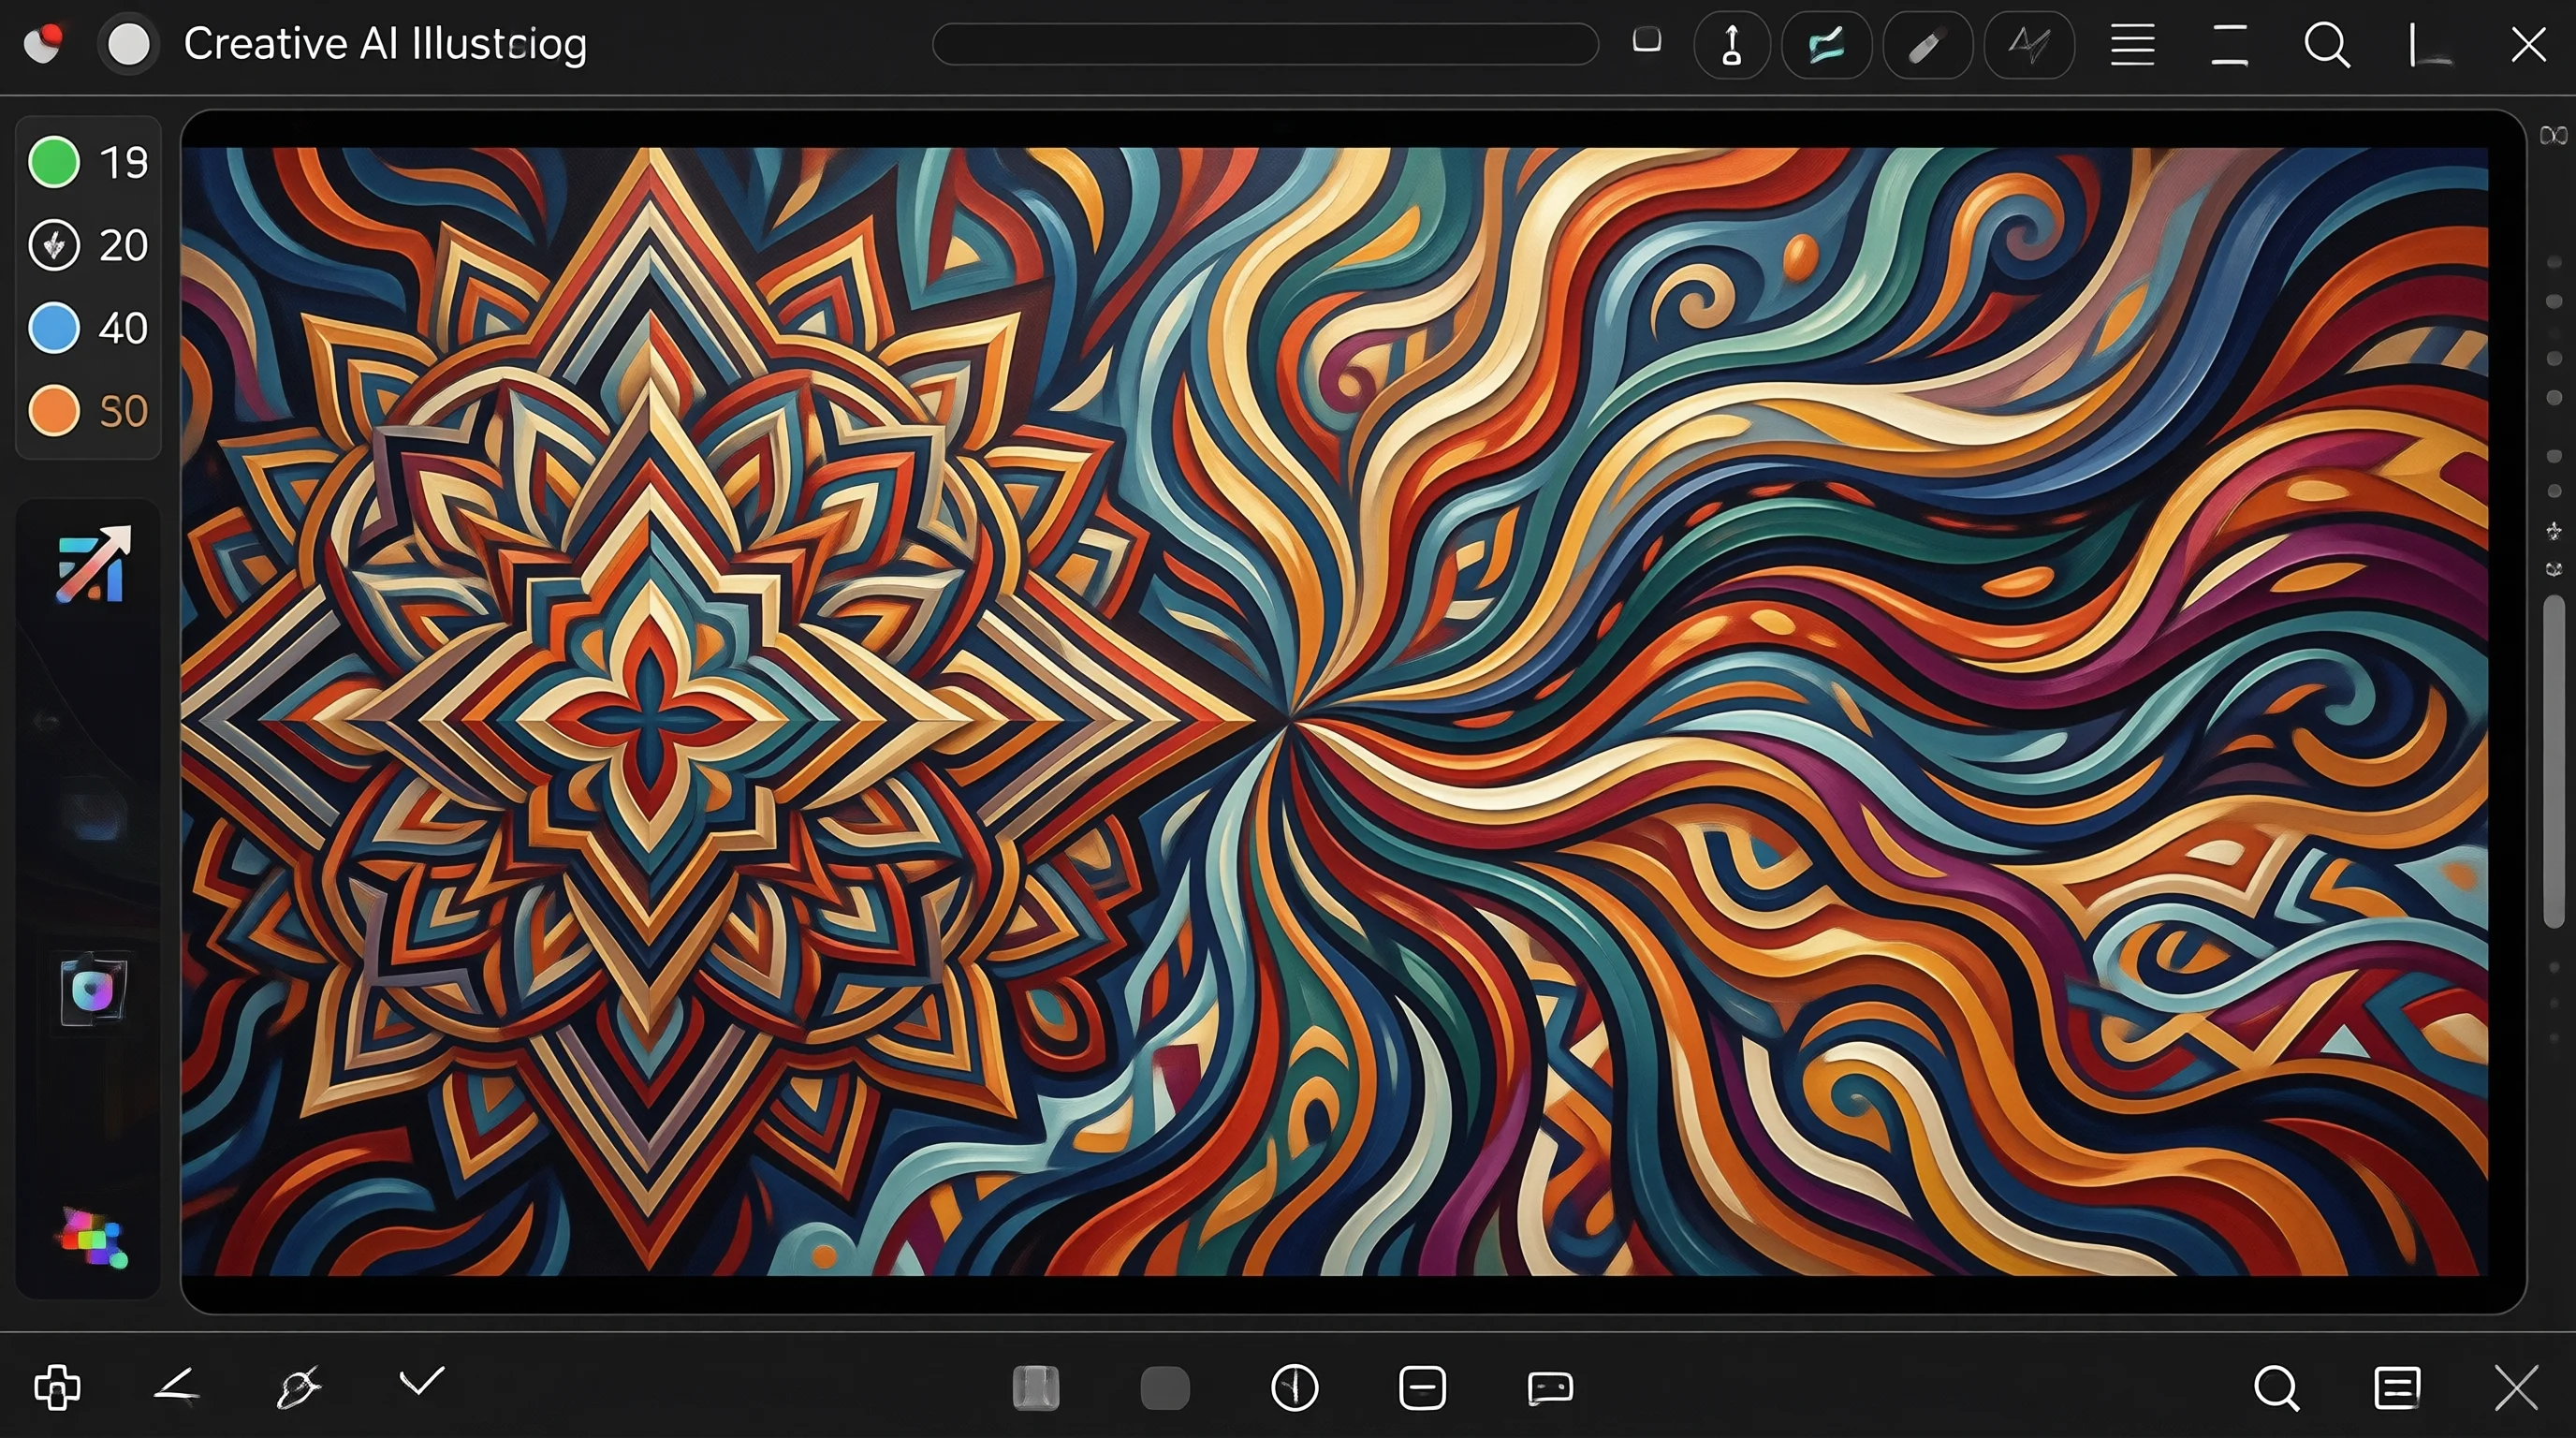2576x1438 pixels.
Task: Select the green color swatch labeled 19
Action: 54,162
